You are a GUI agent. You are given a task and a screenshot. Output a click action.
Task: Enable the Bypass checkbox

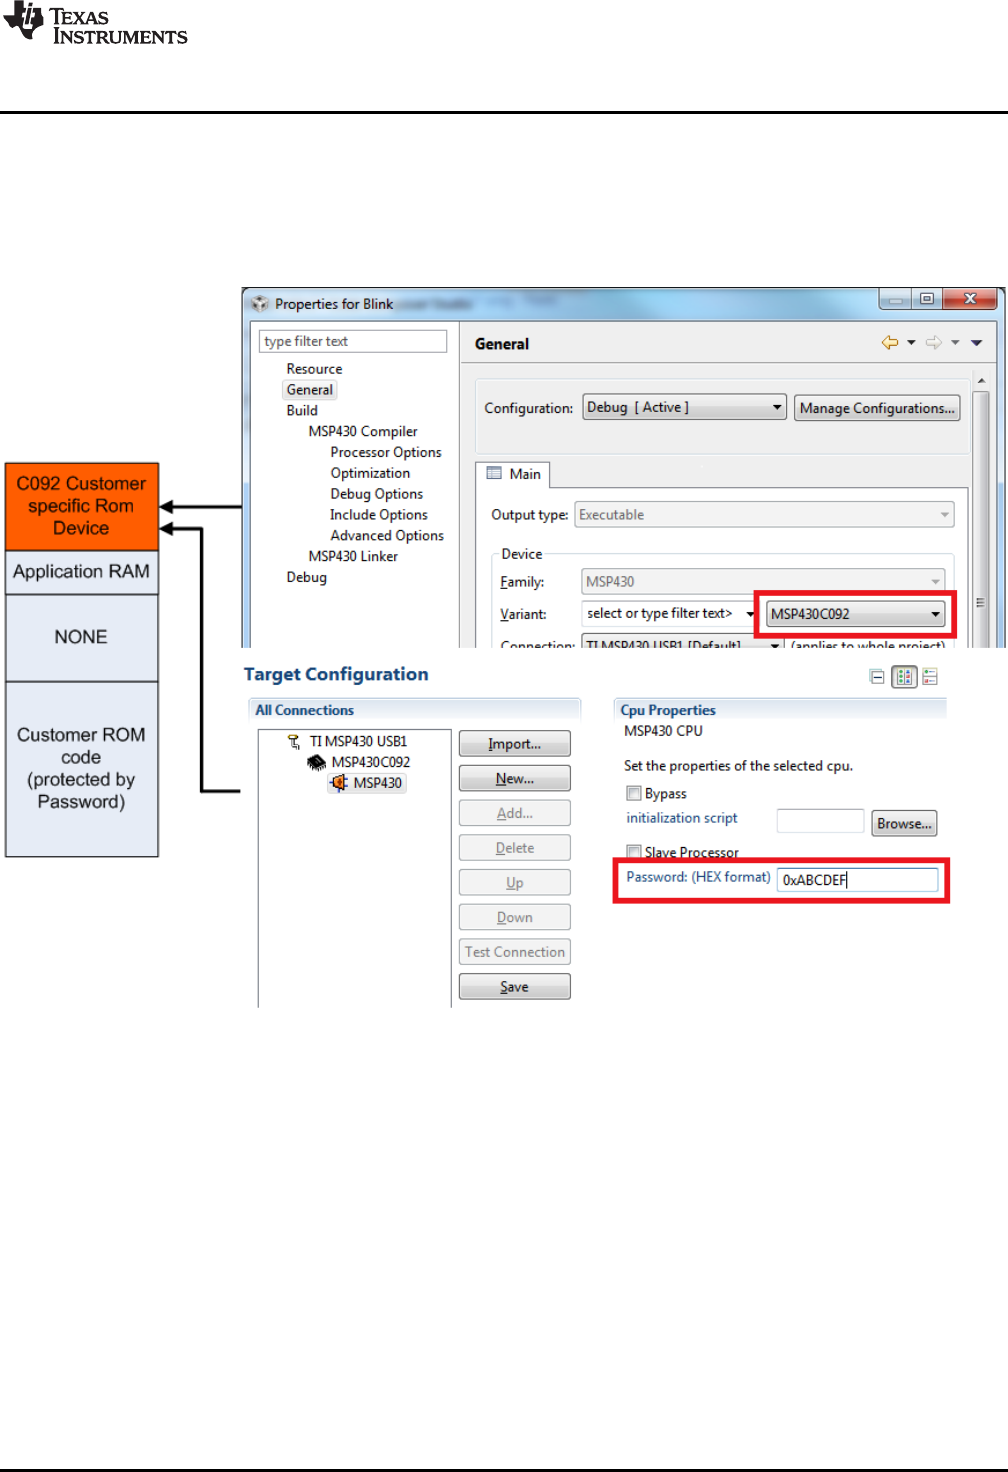point(634,793)
